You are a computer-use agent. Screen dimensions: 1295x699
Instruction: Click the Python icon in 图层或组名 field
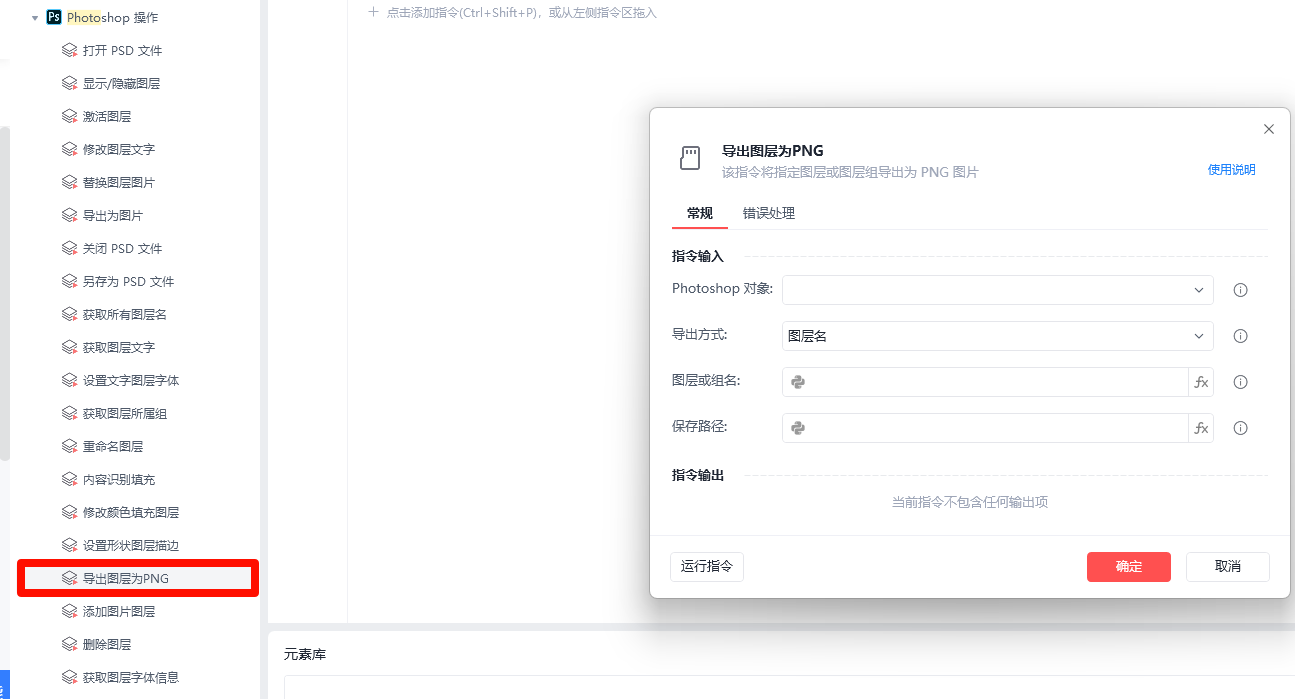(798, 382)
